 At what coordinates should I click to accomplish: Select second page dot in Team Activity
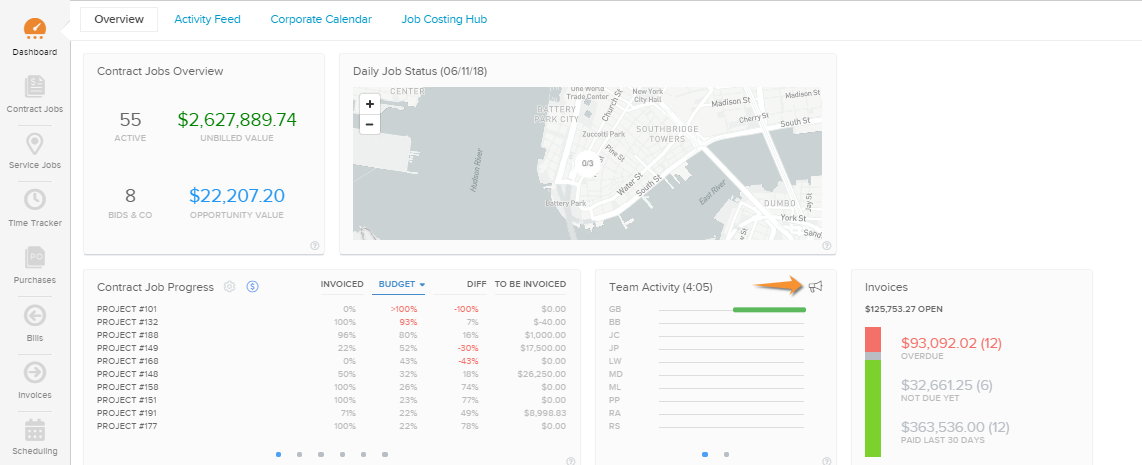(x=726, y=454)
